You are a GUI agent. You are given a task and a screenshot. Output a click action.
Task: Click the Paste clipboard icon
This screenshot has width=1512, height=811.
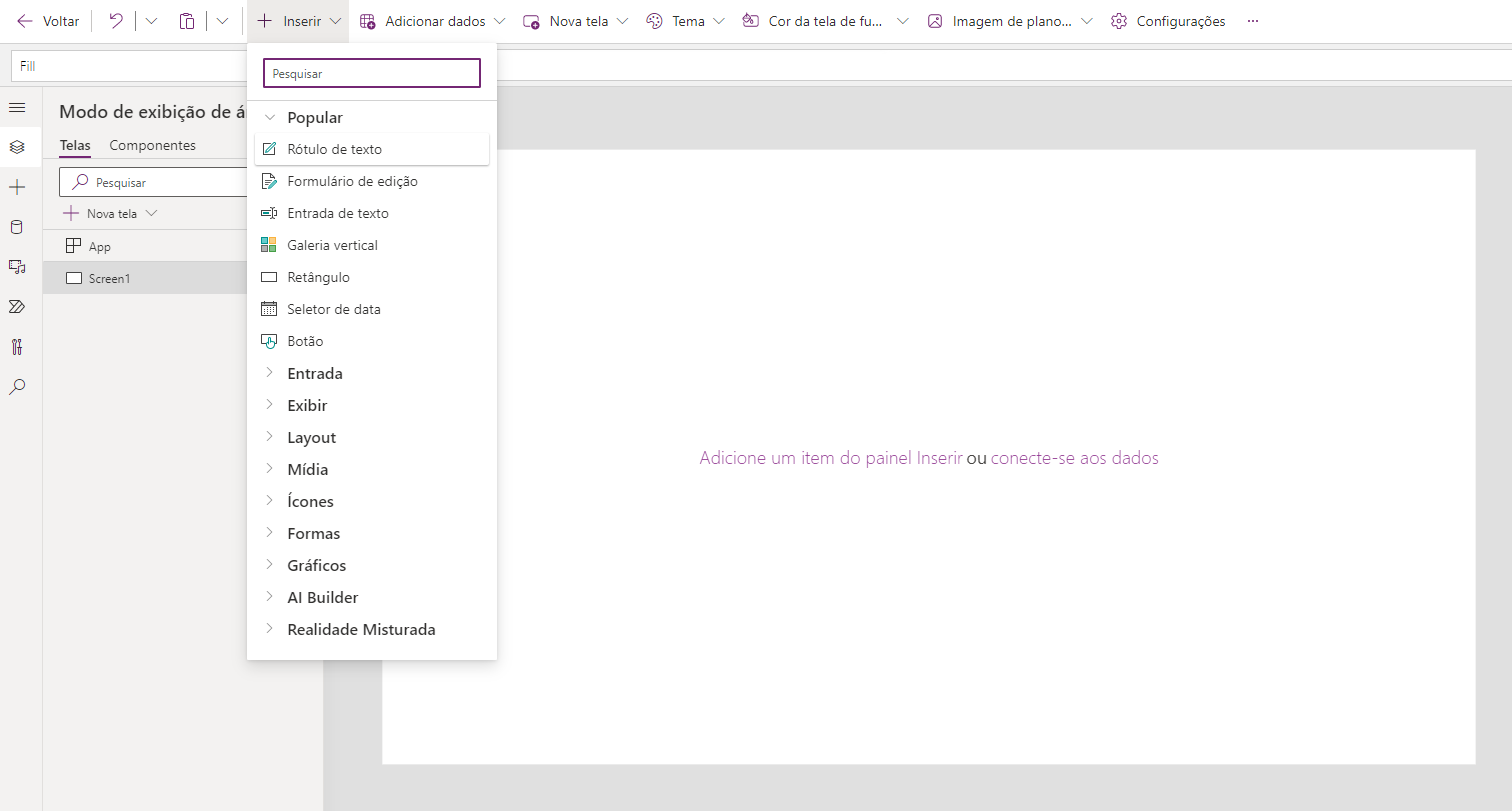point(187,21)
